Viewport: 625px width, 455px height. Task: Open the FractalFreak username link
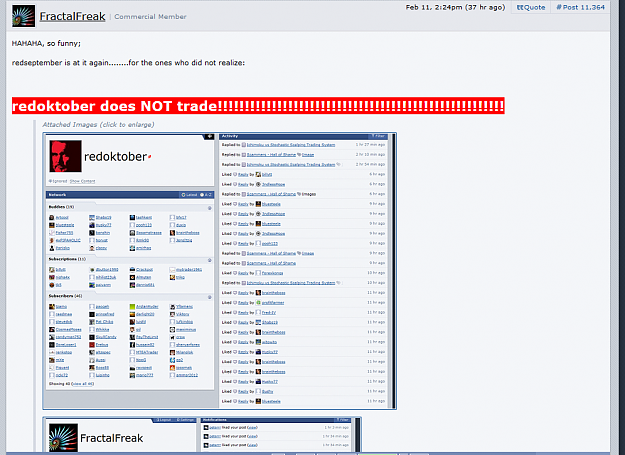[73, 16]
